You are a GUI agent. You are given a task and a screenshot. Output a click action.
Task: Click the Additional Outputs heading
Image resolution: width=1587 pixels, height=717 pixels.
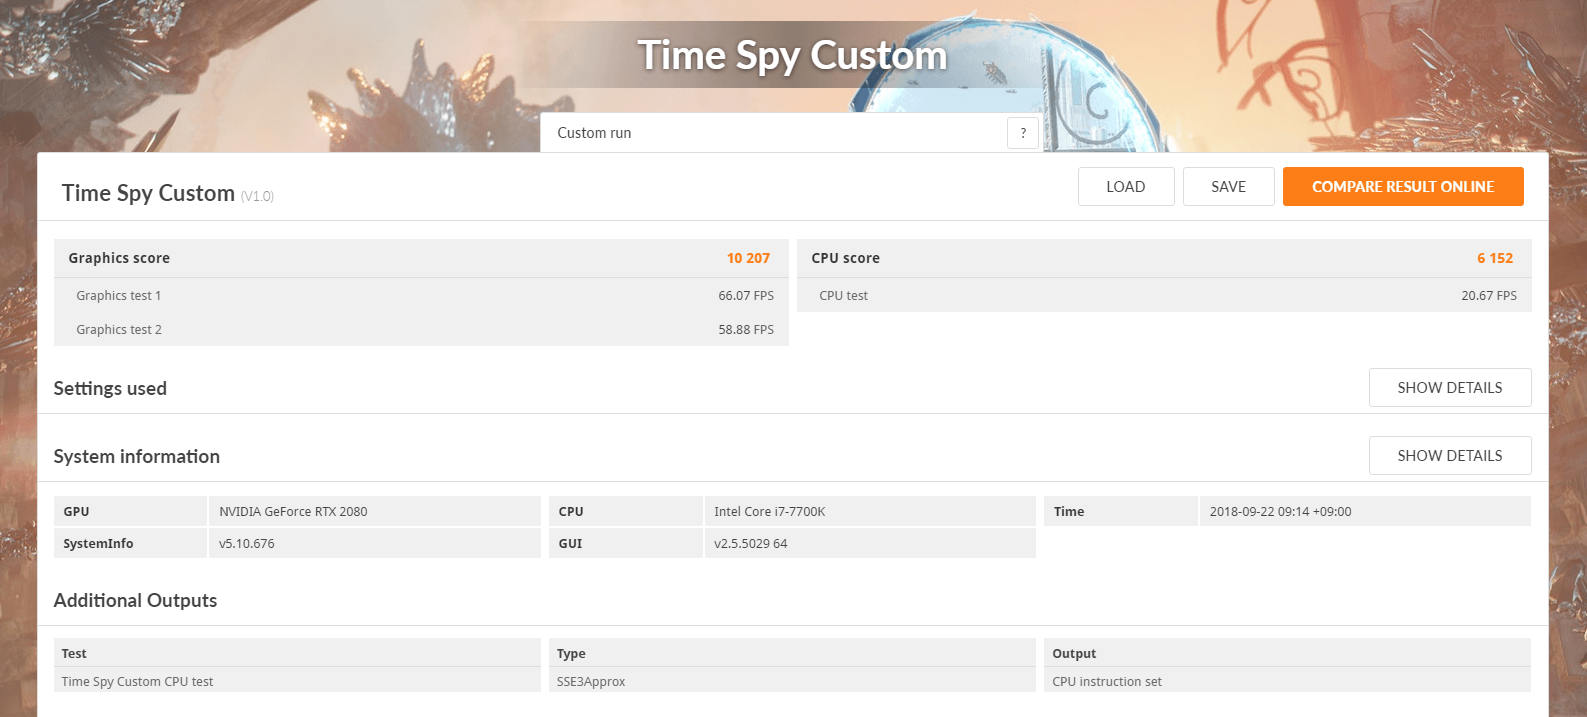tap(135, 600)
